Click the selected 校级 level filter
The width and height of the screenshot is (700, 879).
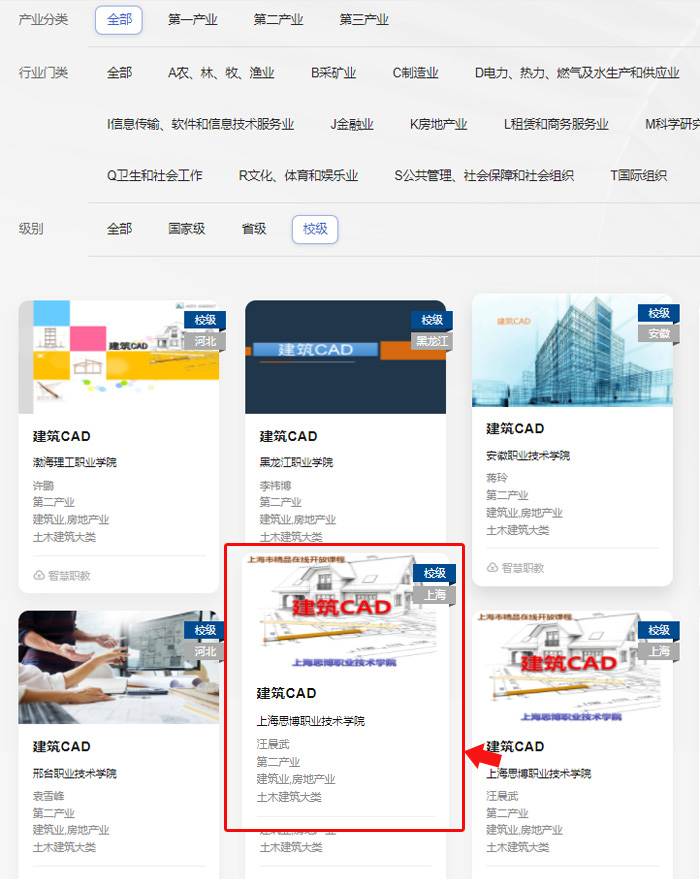[x=315, y=229]
